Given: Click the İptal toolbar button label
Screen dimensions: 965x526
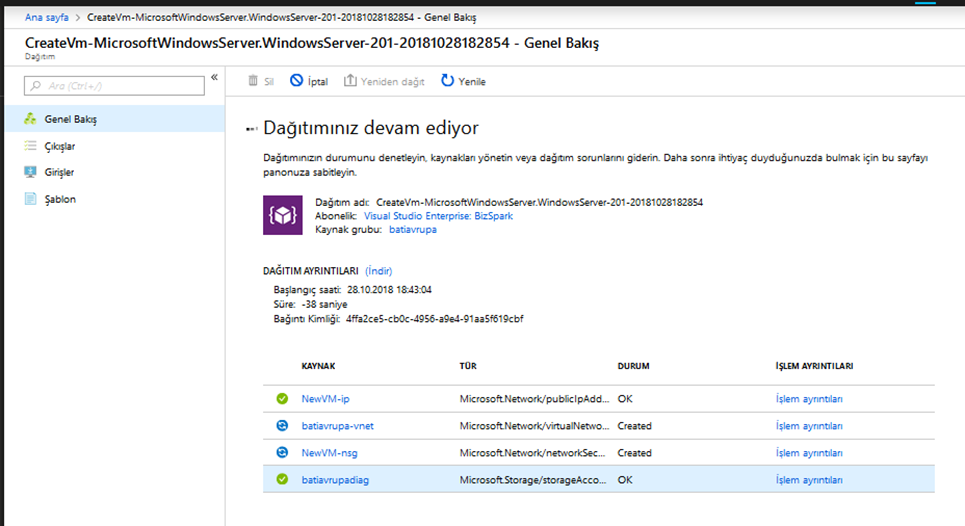Looking at the screenshot, I should (x=318, y=82).
